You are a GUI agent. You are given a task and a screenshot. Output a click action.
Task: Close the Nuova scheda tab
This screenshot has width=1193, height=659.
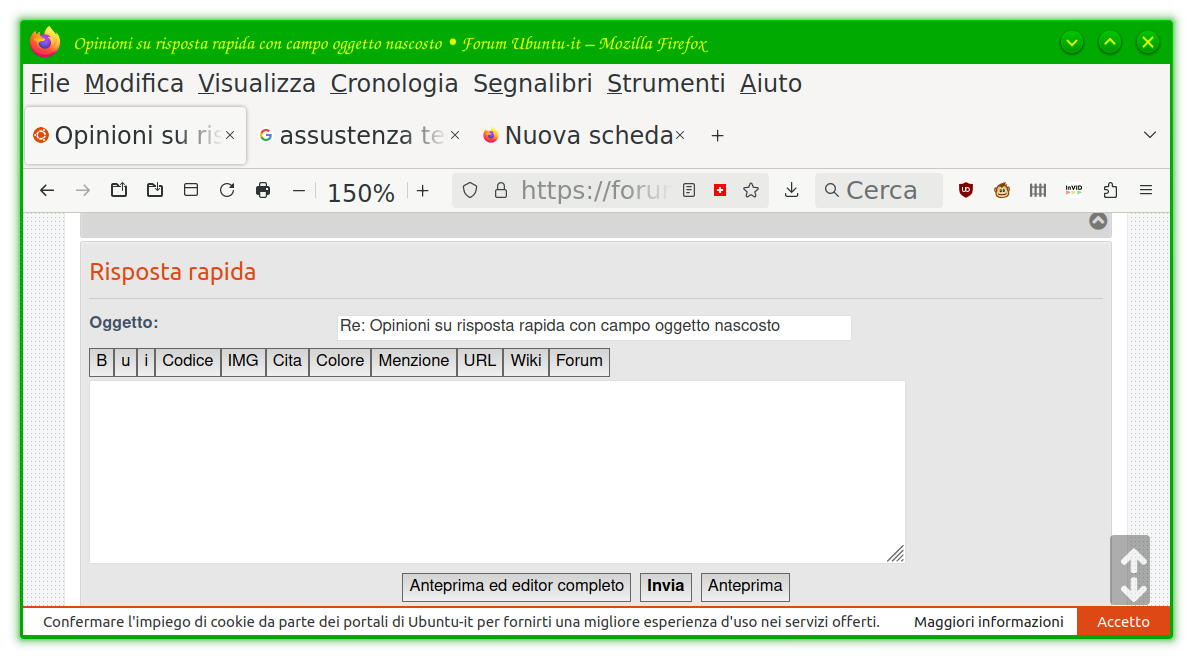pos(680,135)
